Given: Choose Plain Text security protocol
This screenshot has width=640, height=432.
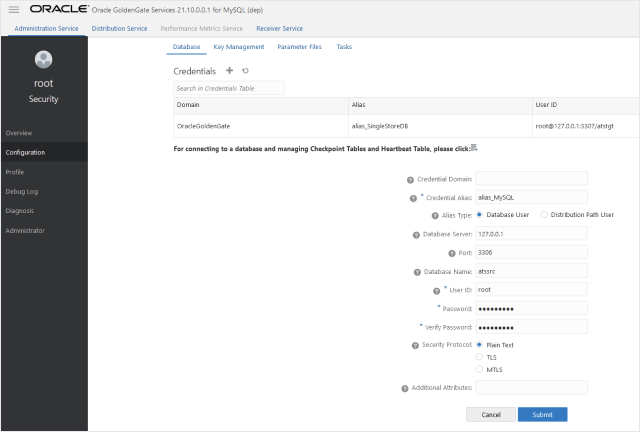Looking at the screenshot, I should coord(479,345).
